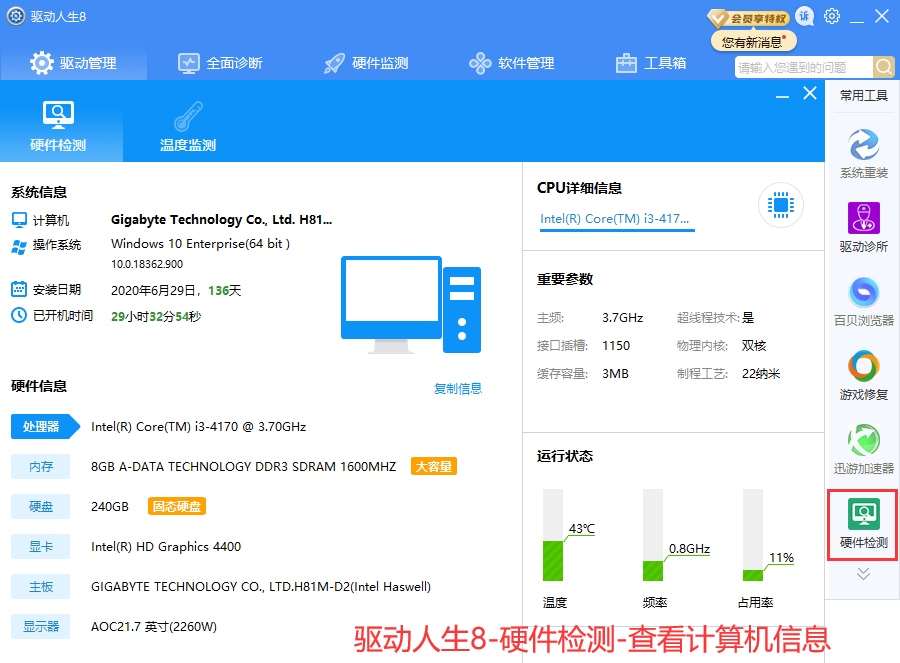Click the 240GB disk size text

[110, 506]
